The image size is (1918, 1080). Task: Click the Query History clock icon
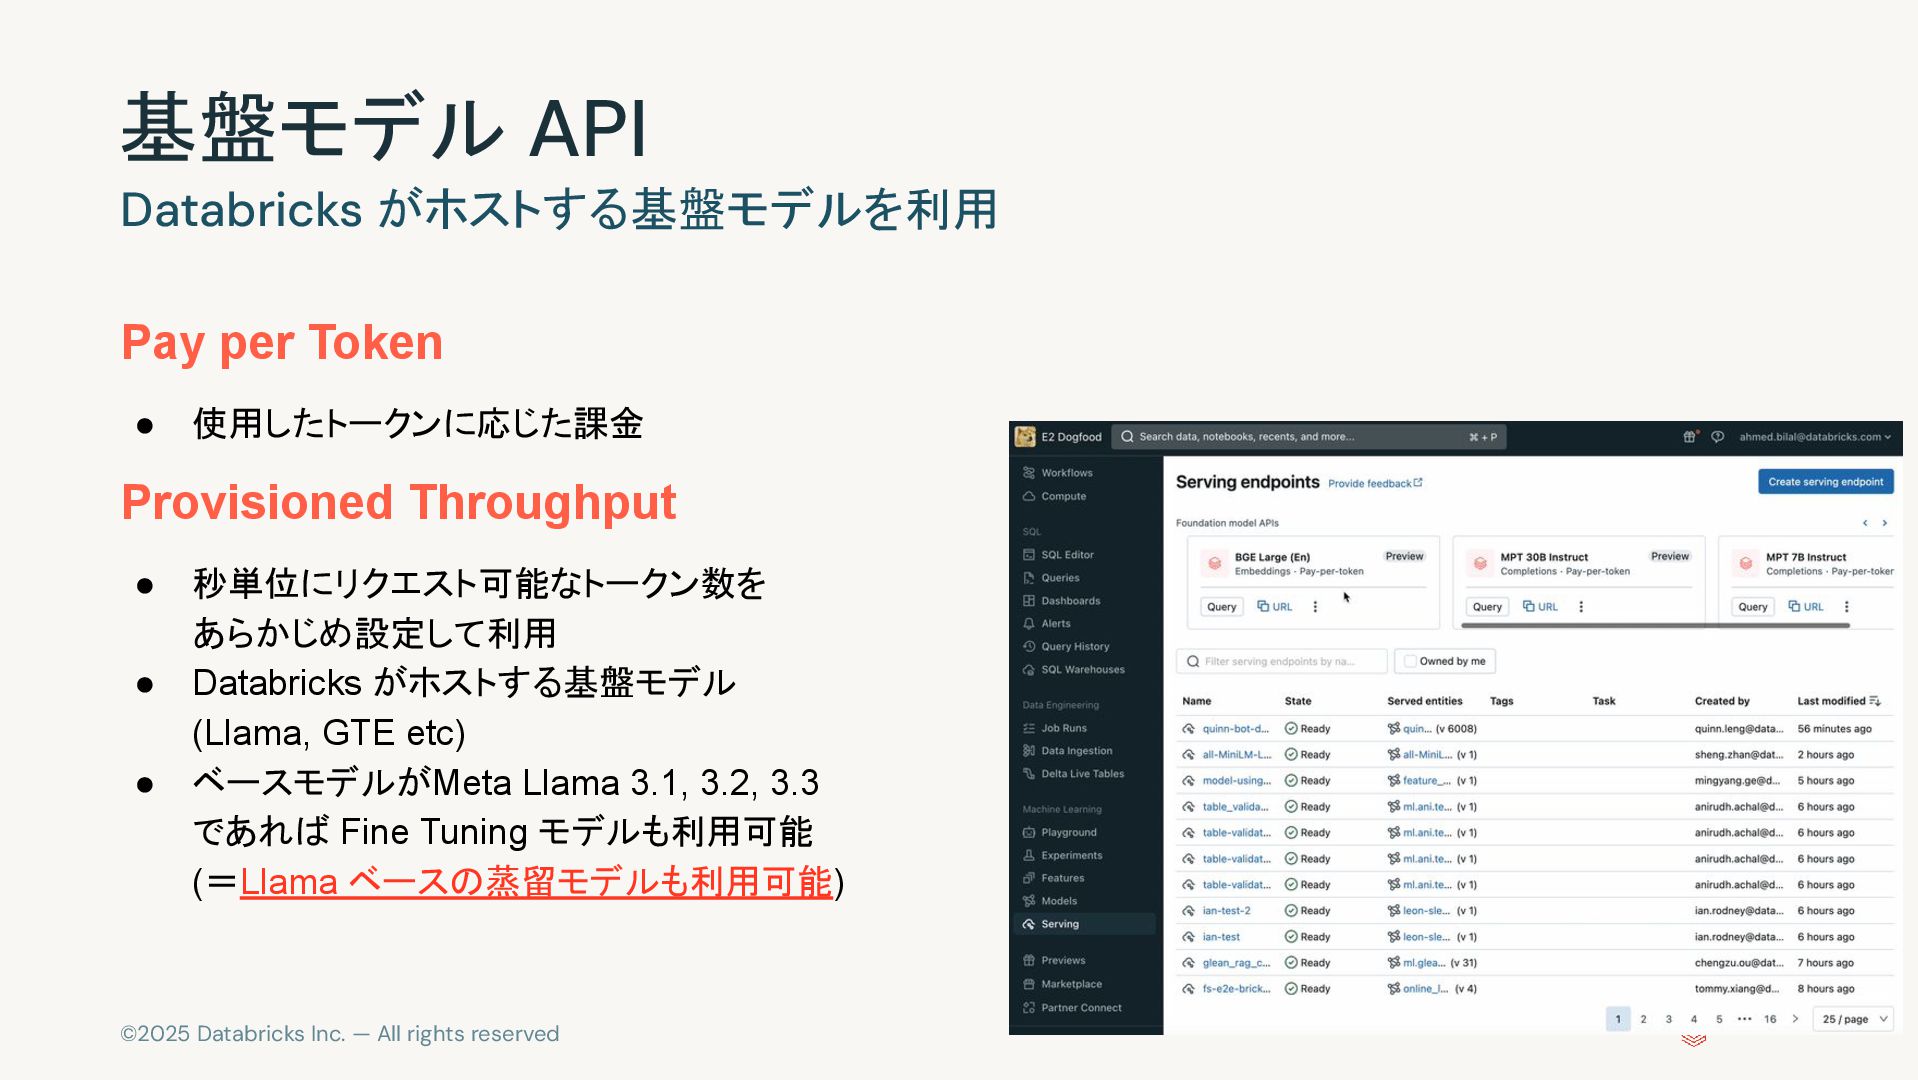(x=1029, y=647)
